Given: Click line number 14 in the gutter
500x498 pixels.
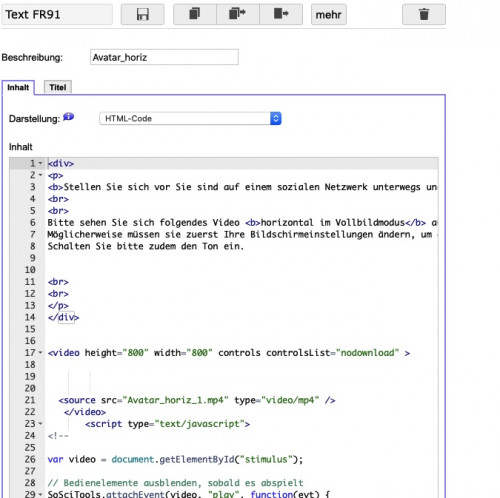Looking at the screenshot, I should 30,317.
